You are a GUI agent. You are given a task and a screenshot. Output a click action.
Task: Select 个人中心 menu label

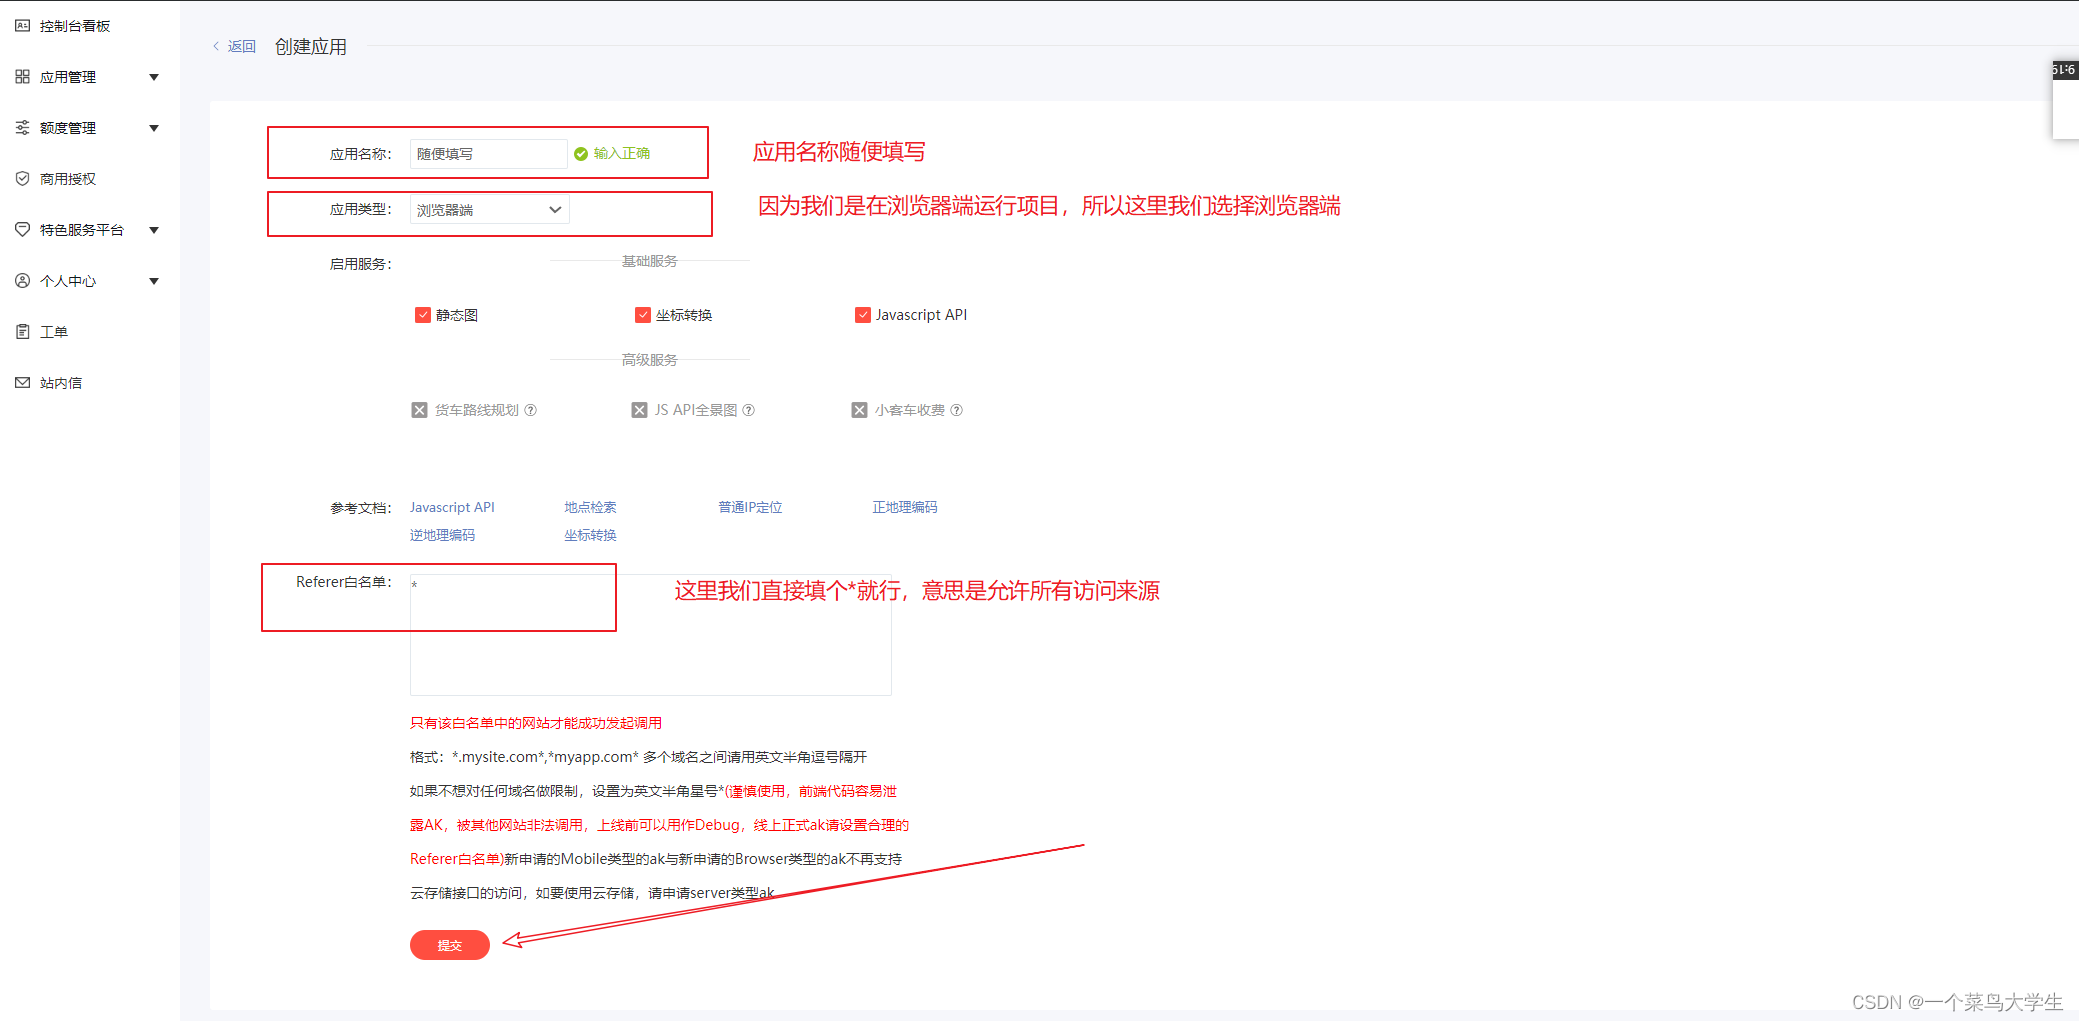pyautogui.click(x=68, y=281)
